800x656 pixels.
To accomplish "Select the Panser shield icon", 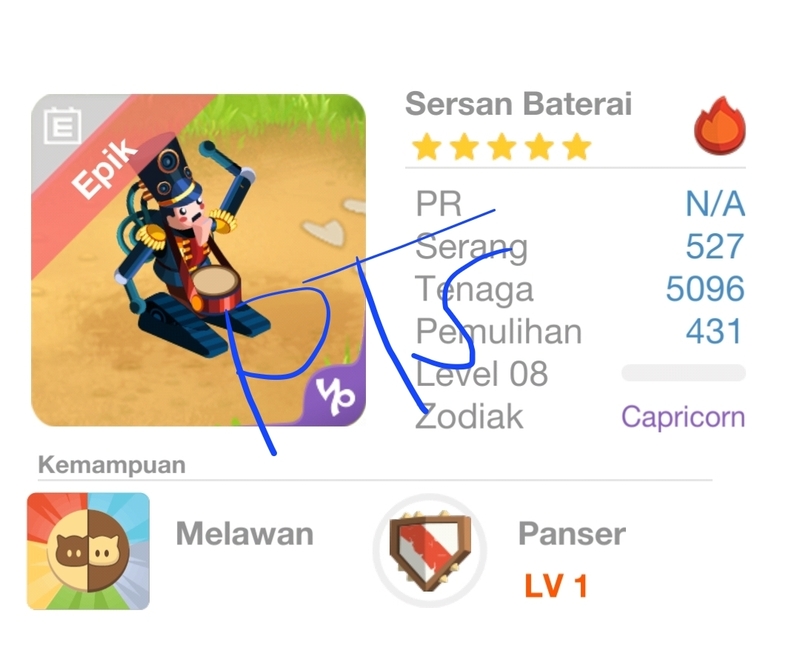I will pyautogui.click(x=430, y=550).
